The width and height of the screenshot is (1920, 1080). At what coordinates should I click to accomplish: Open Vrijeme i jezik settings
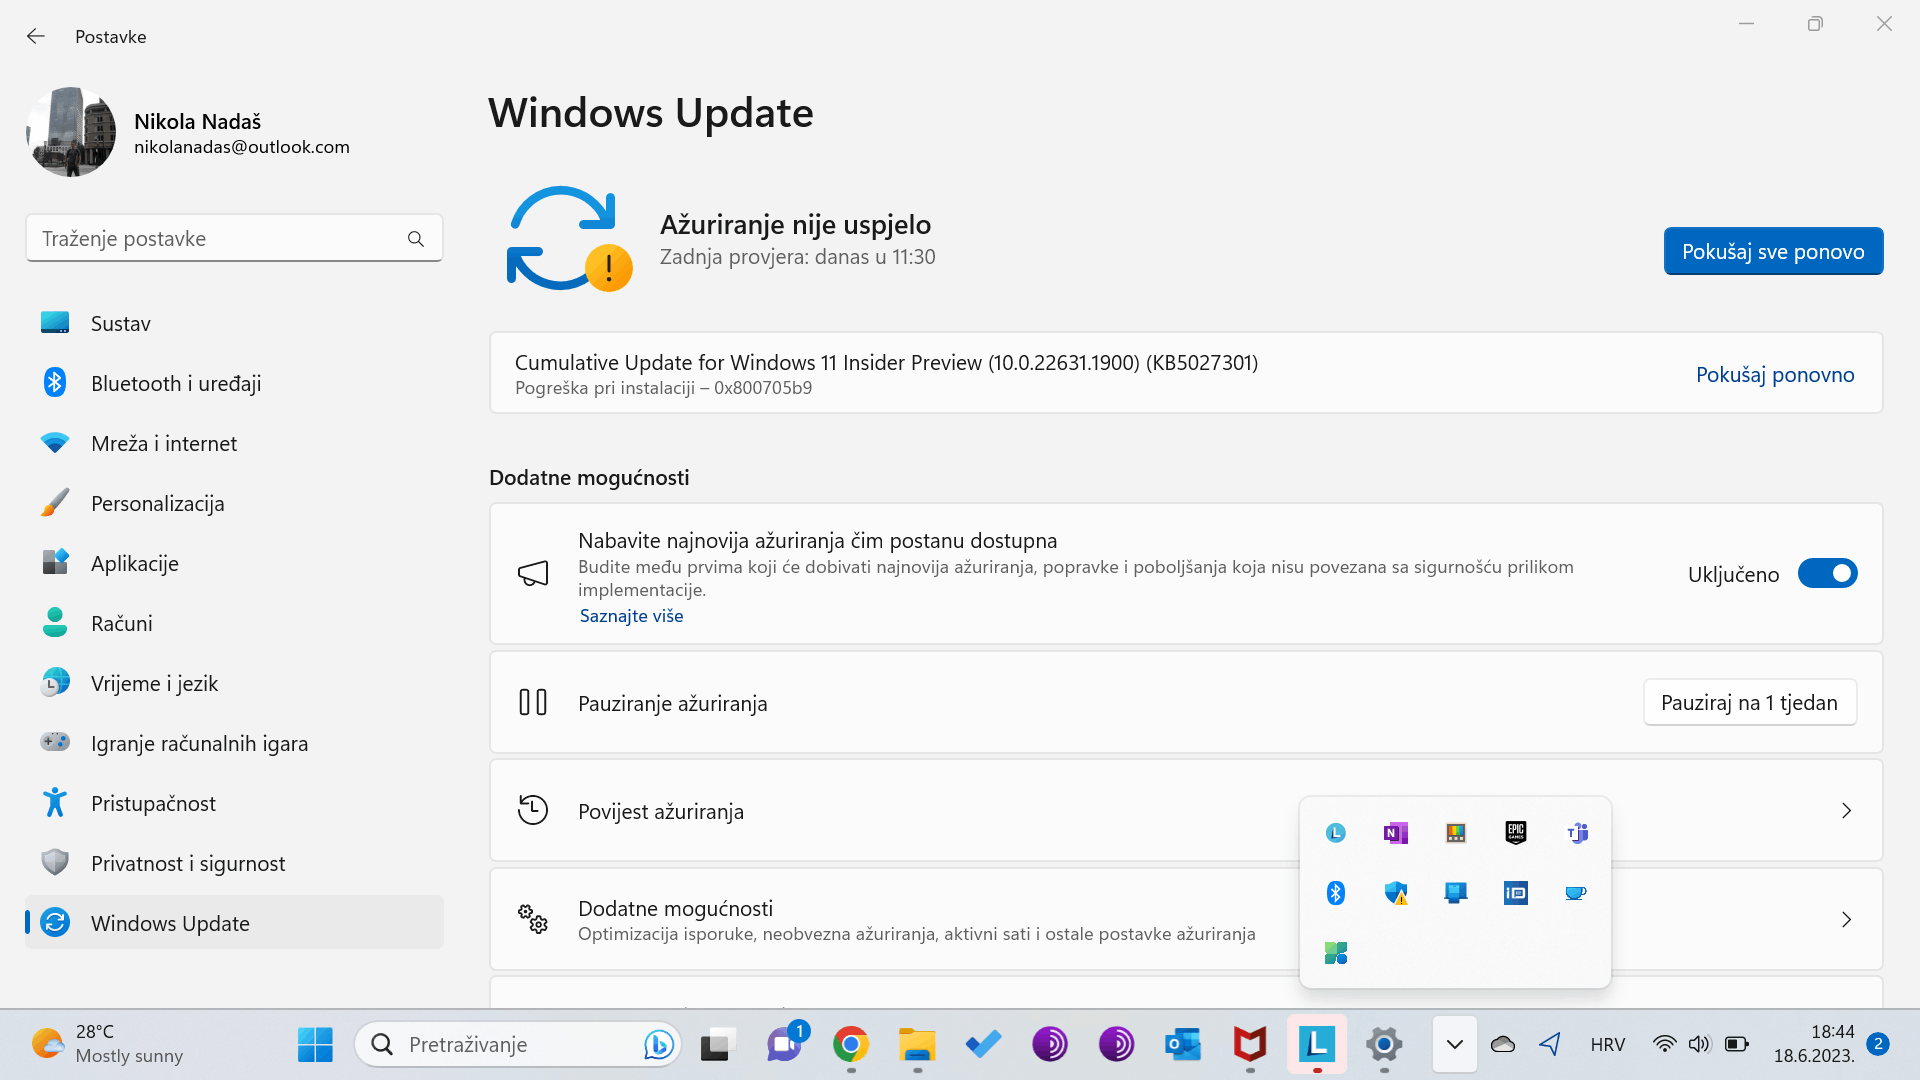coord(234,683)
